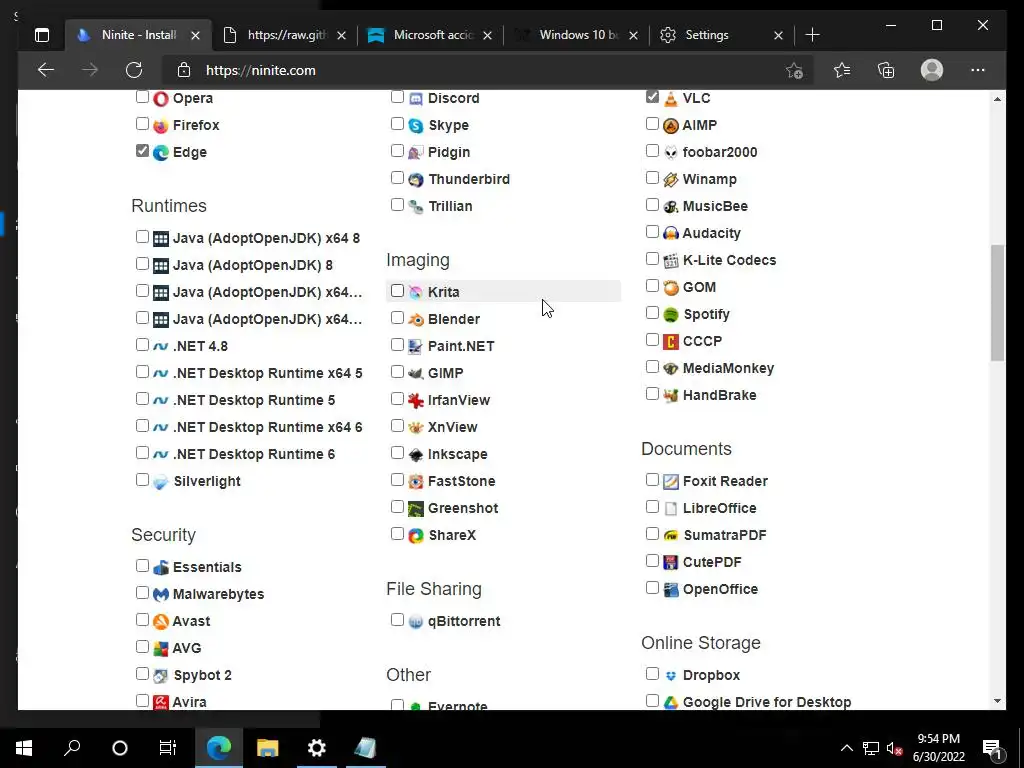Switch to Microsoft account tab
1024x768 pixels.
coord(431,35)
